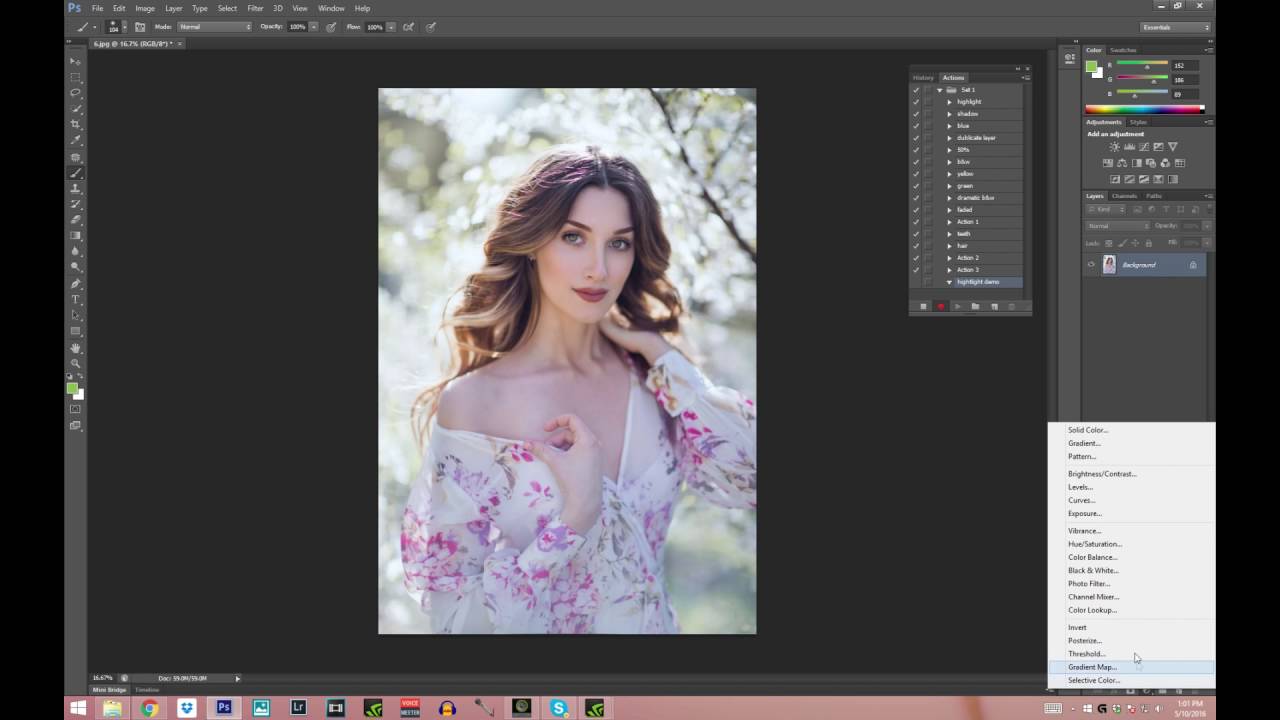Toggle the checkmark for 'highlight' action
1280x720 pixels.
(916, 102)
